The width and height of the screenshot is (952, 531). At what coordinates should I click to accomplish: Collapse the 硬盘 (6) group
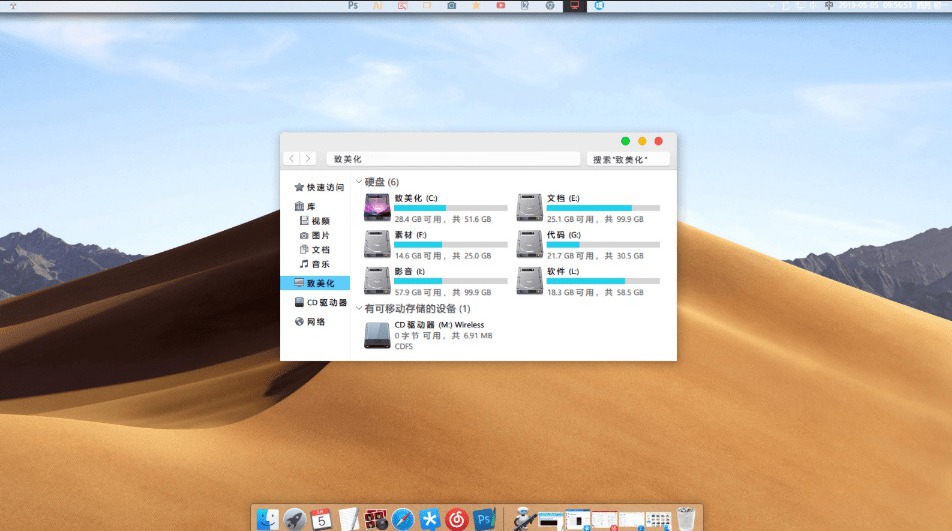(x=359, y=182)
